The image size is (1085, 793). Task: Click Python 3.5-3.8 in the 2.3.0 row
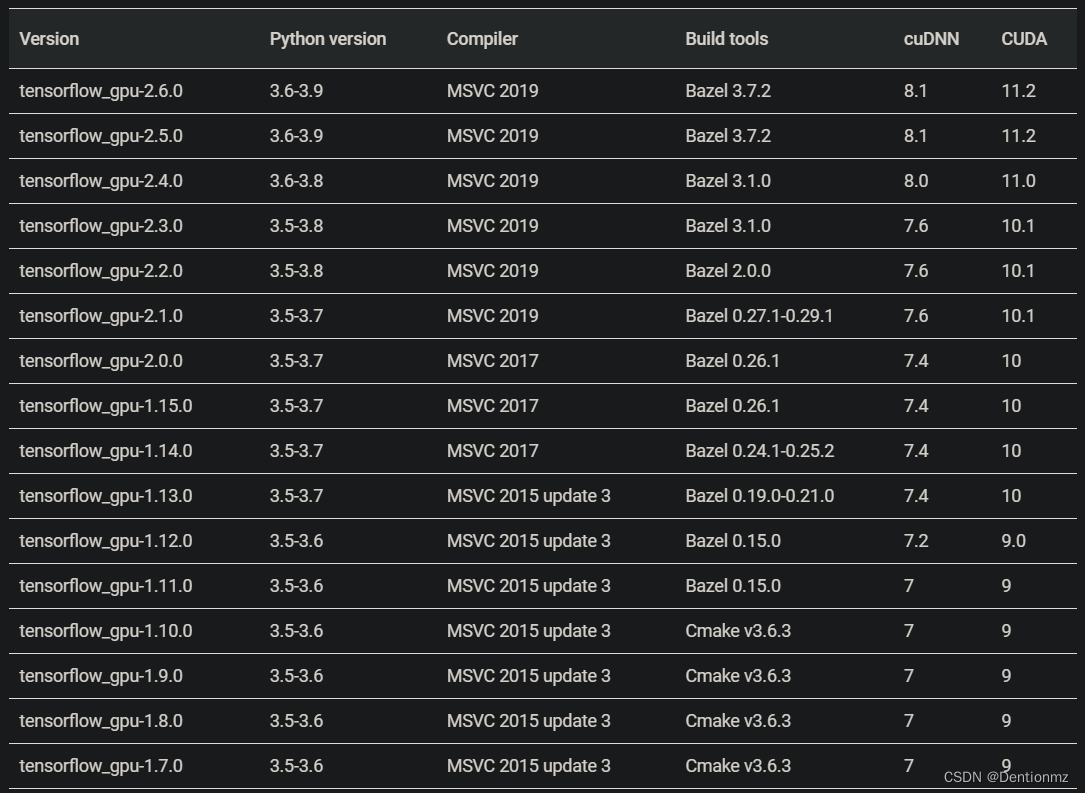click(296, 226)
